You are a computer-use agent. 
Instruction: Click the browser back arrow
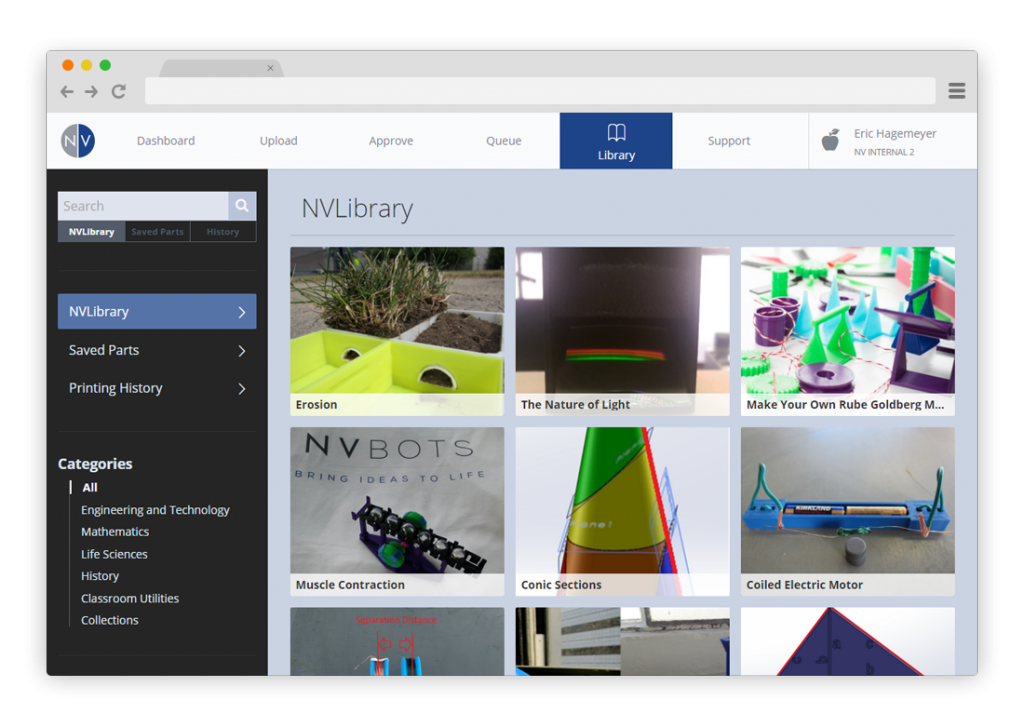pyautogui.click(x=67, y=91)
